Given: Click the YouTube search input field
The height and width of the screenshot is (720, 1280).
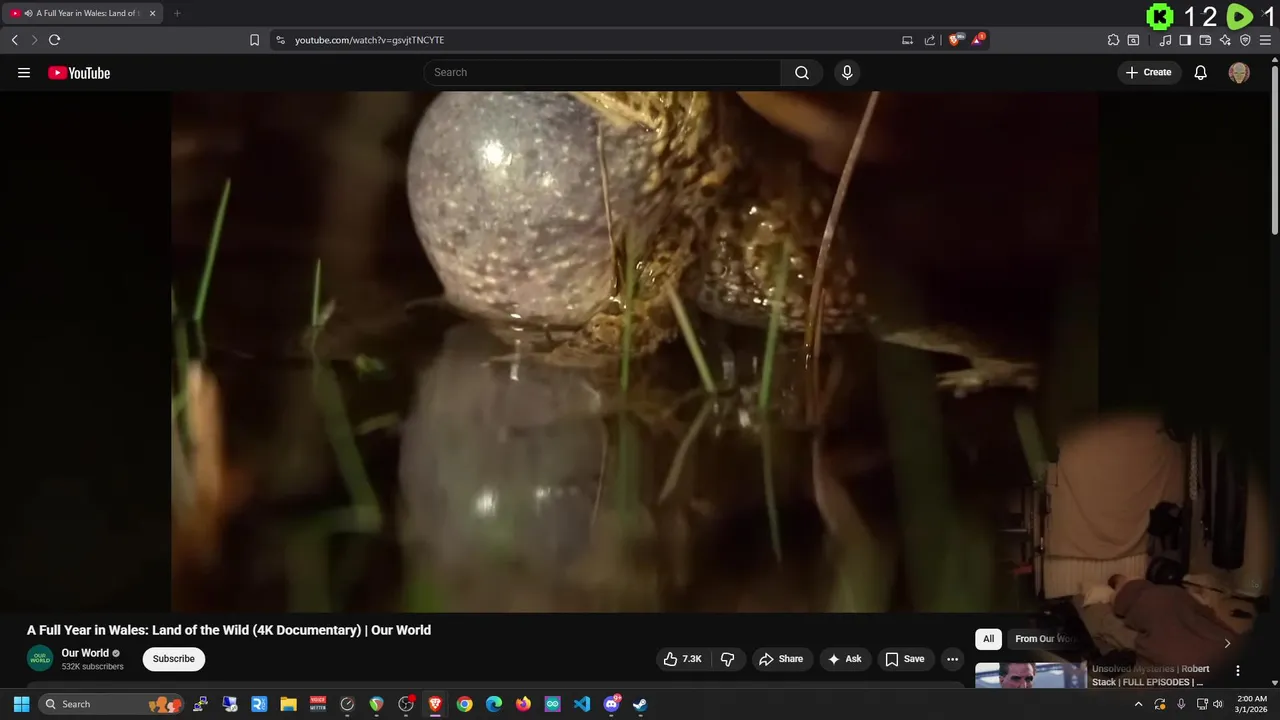Looking at the screenshot, I should pyautogui.click(x=603, y=72).
